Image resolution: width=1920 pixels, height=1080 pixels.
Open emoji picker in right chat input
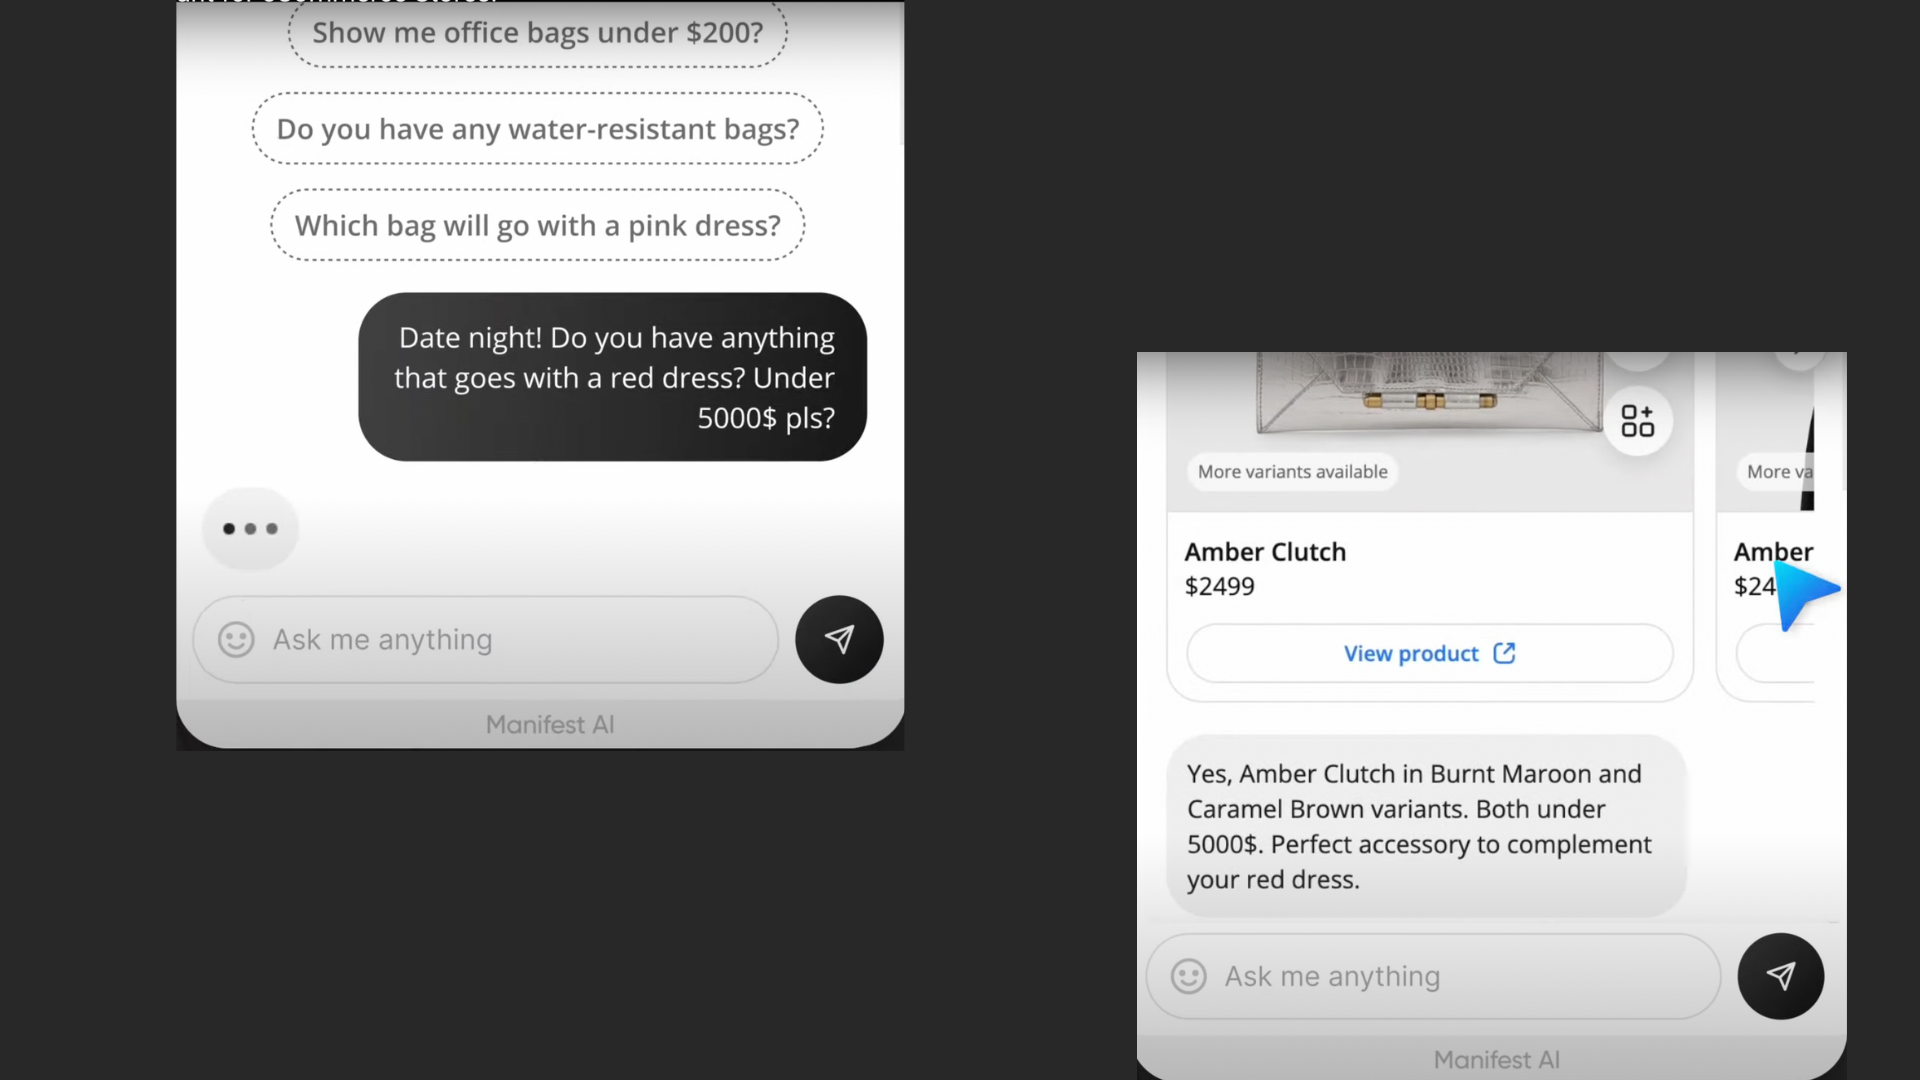click(1188, 976)
